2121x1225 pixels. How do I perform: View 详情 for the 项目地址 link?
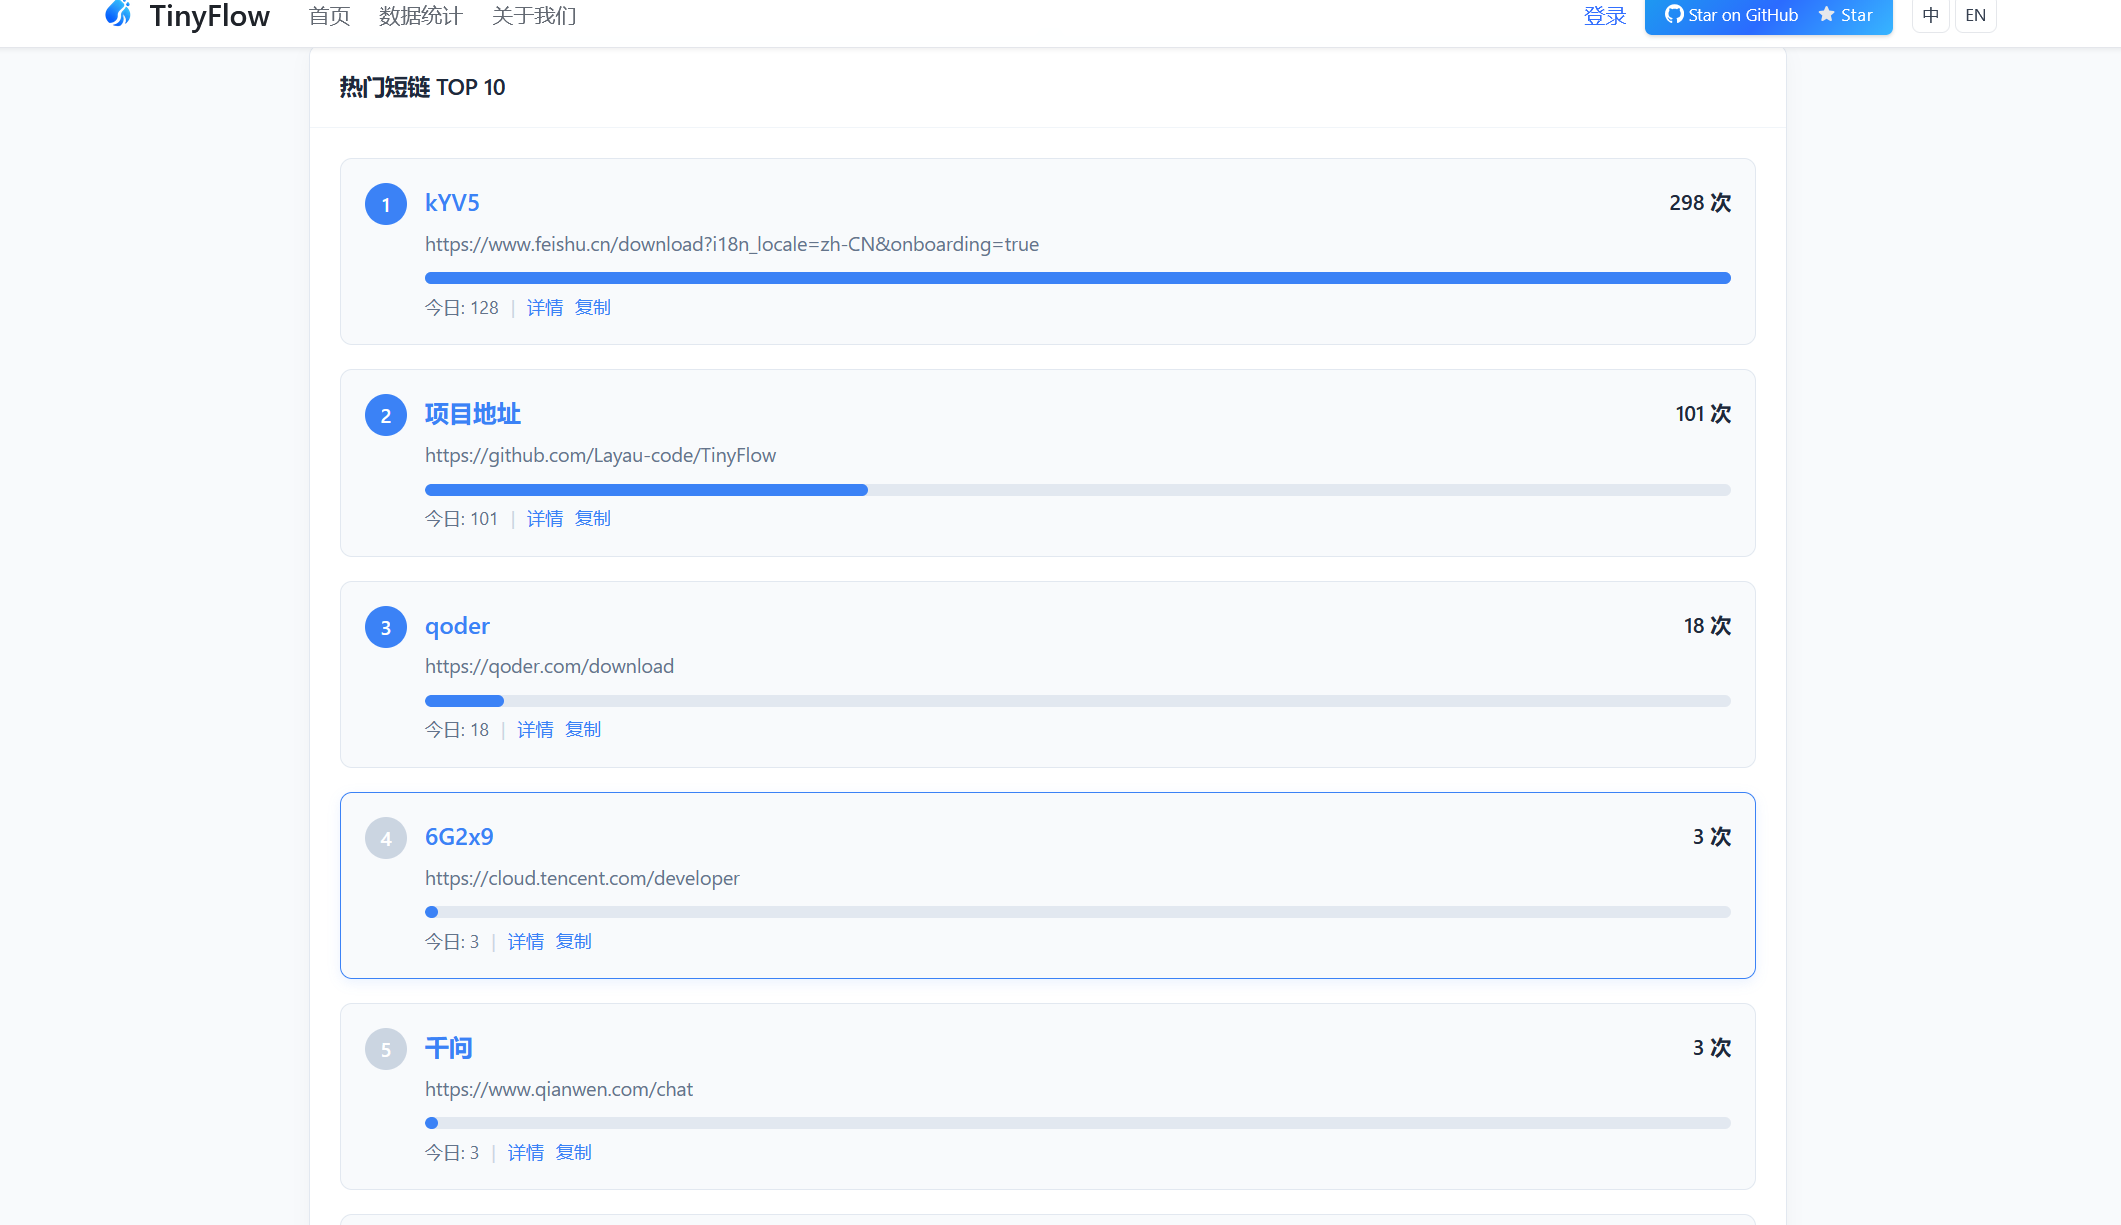point(545,518)
